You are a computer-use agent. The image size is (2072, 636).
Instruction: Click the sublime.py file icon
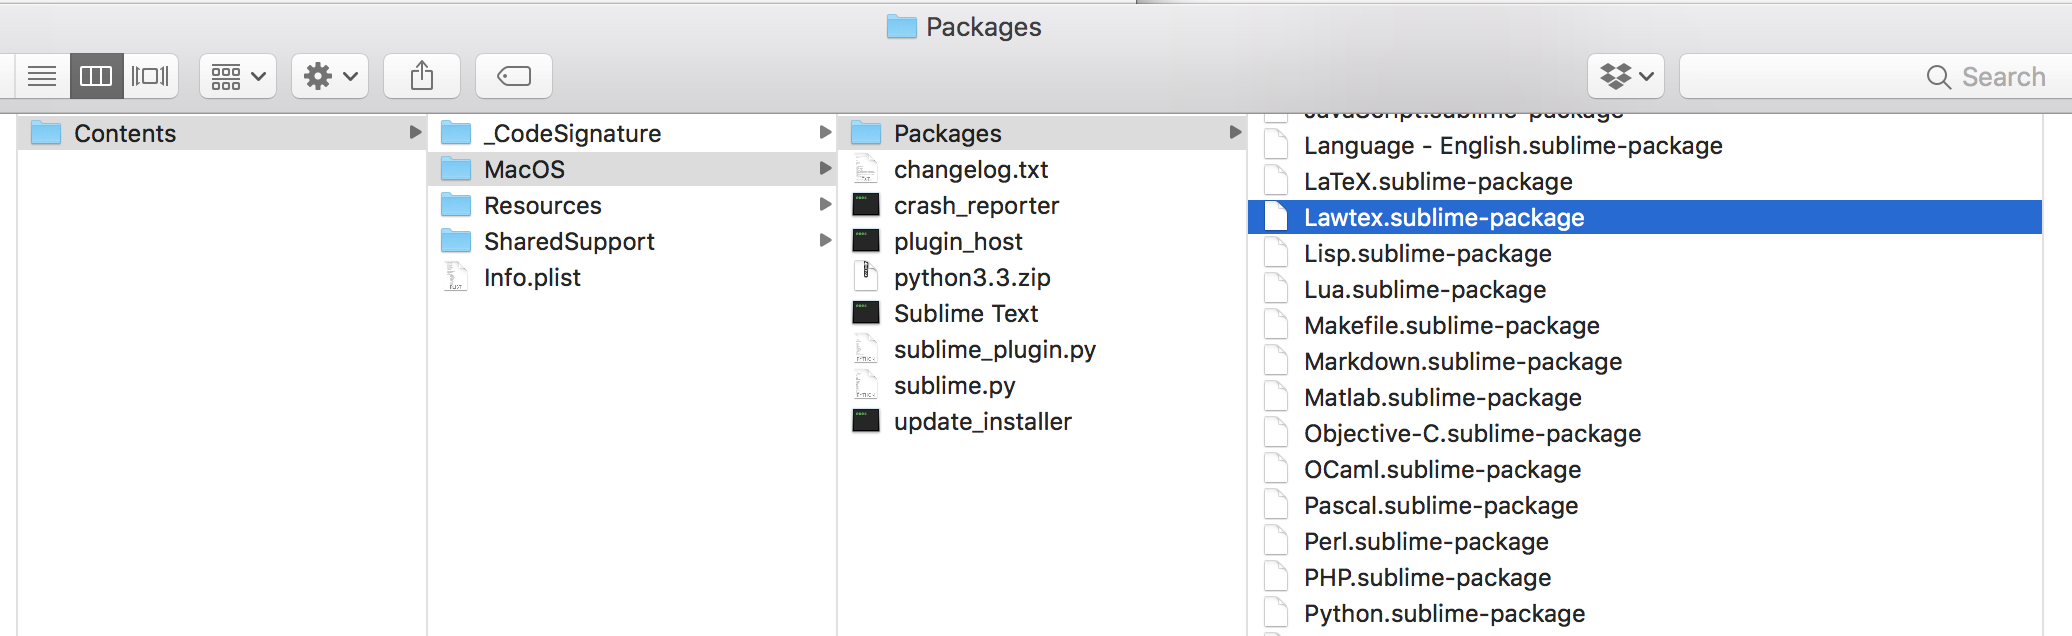click(x=866, y=385)
